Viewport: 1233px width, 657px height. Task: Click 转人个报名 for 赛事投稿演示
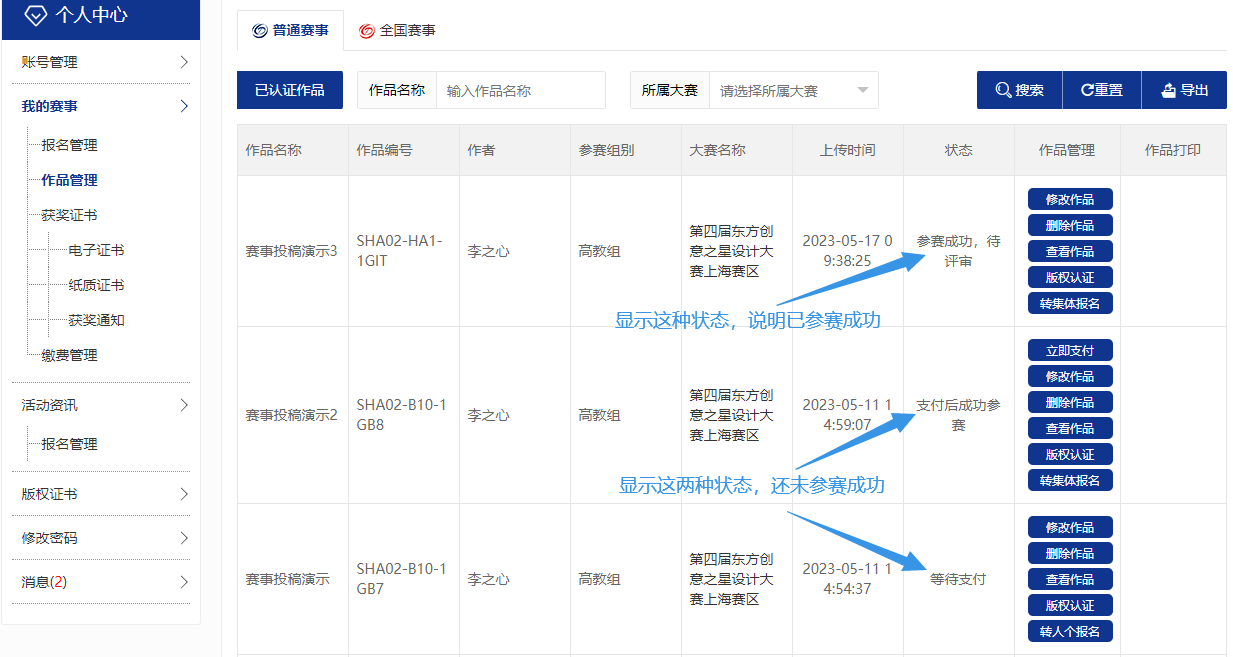(x=1069, y=631)
